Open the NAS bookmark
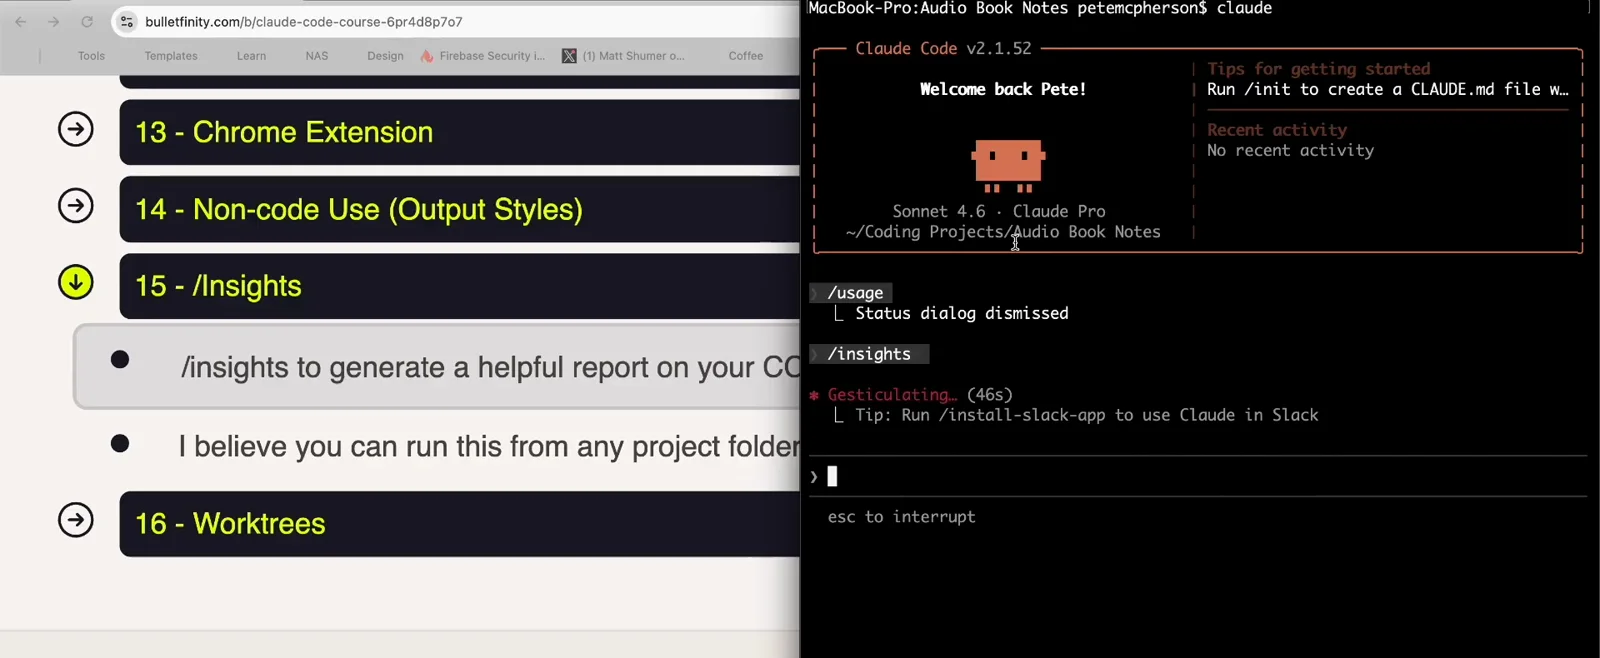The image size is (1600, 658). point(317,56)
